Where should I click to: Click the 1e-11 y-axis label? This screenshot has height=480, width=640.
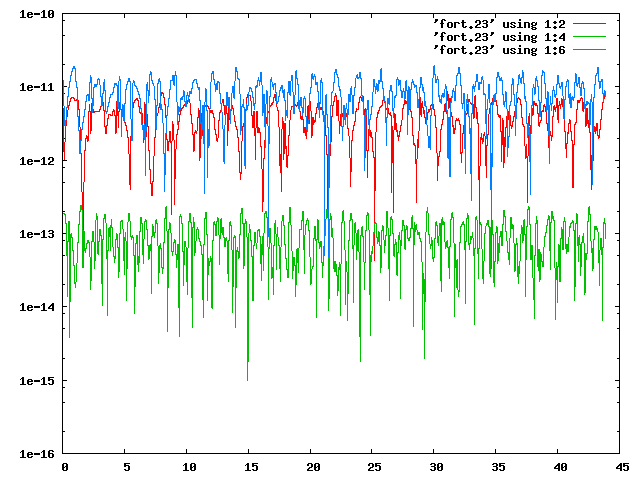[37, 87]
